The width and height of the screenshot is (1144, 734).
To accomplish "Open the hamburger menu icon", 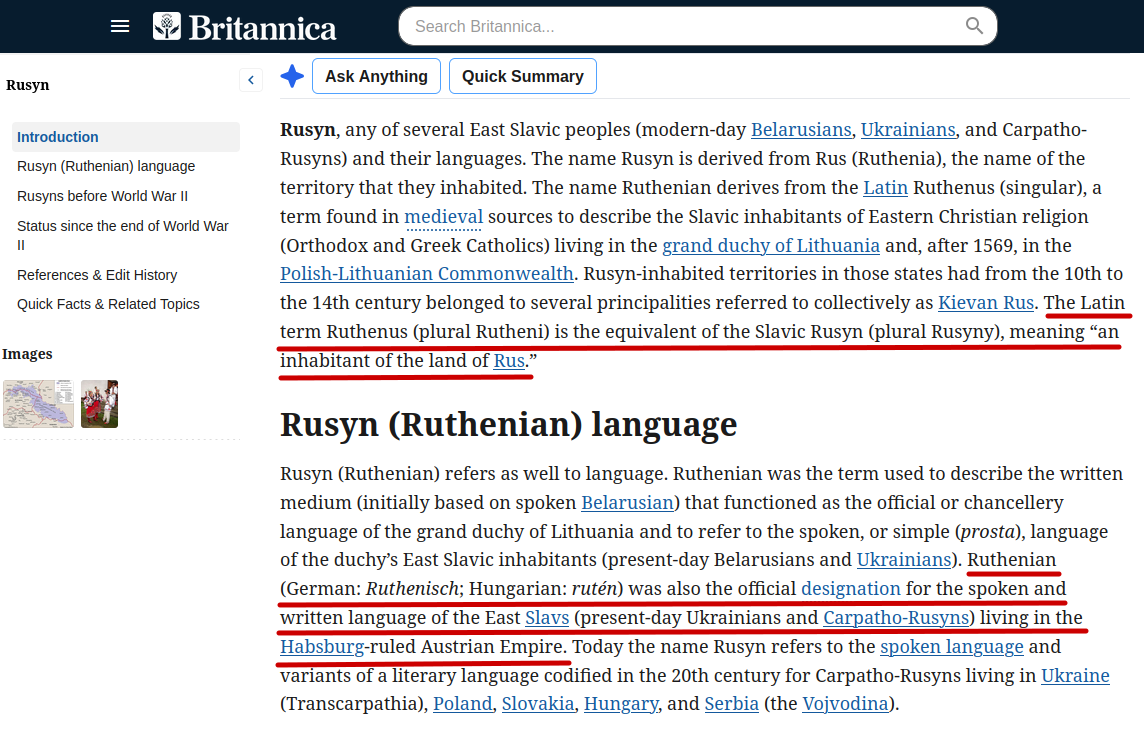I will 120,26.
